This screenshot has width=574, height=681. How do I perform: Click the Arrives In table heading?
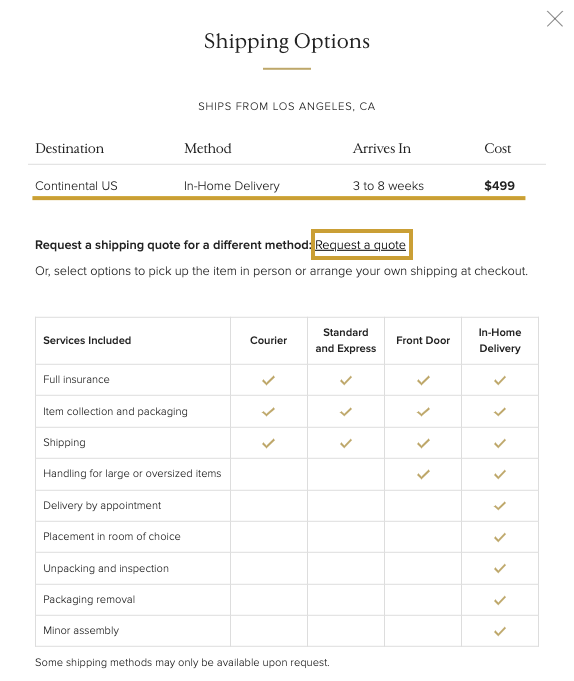point(382,149)
